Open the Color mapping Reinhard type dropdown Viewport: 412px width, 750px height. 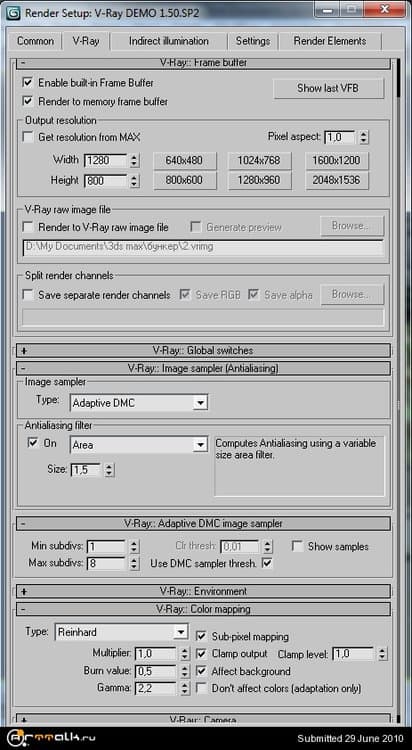point(122,632)
